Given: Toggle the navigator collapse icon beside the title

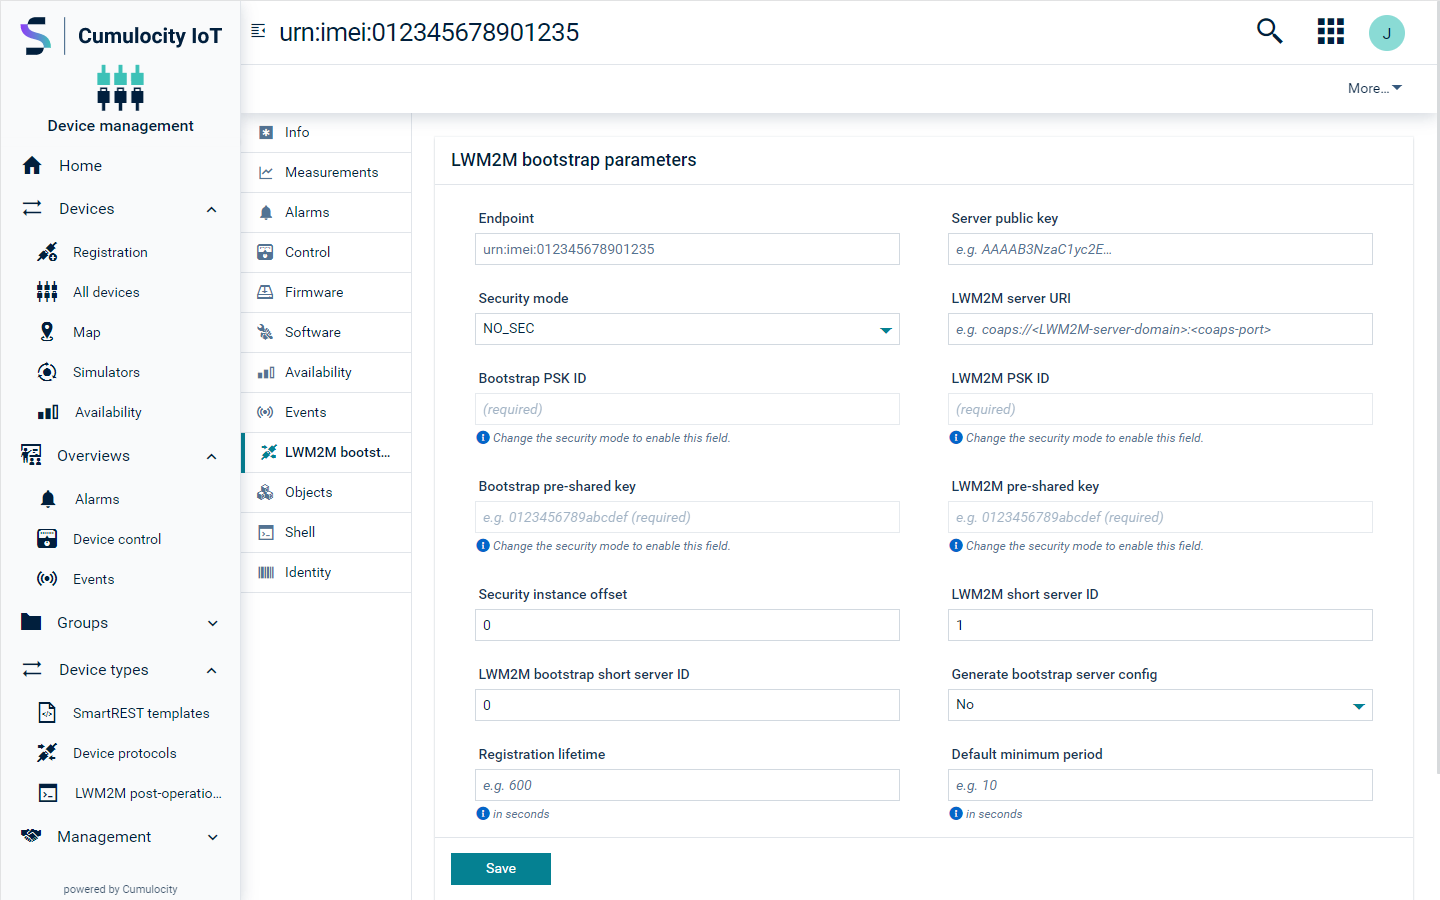Looking at the screenshot, I should click(x=258, y=31).
